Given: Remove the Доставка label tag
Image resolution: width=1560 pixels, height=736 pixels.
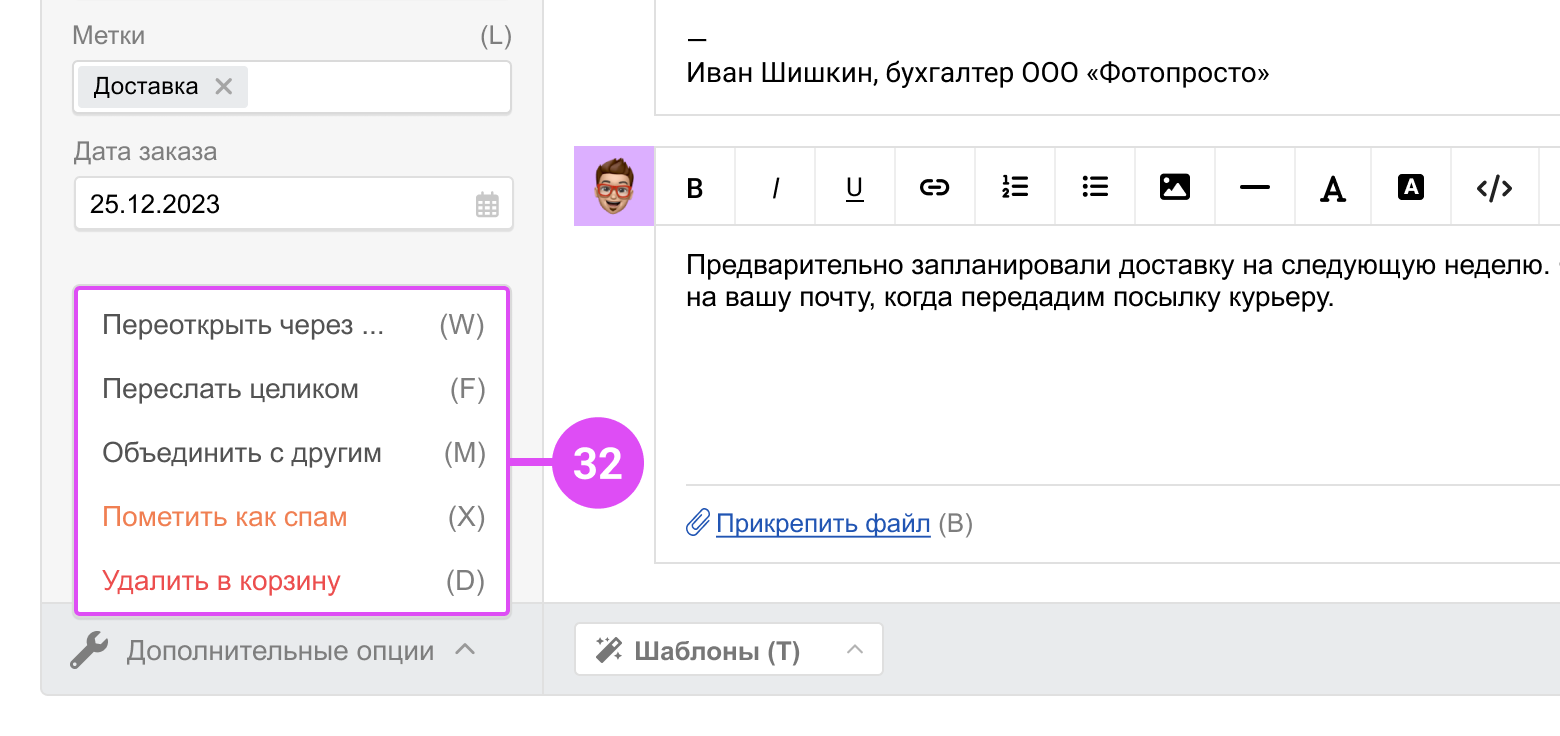Looking at the screenshot, I should coord(224,87).
